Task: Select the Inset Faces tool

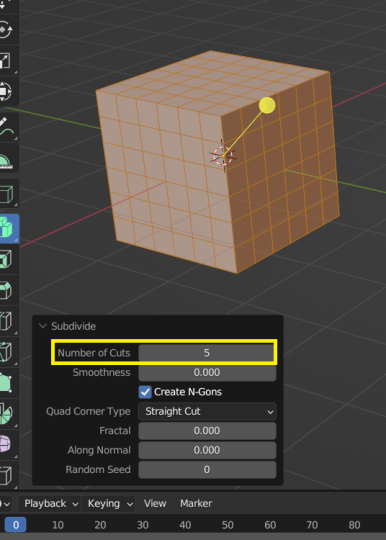Action: (6, 259)
